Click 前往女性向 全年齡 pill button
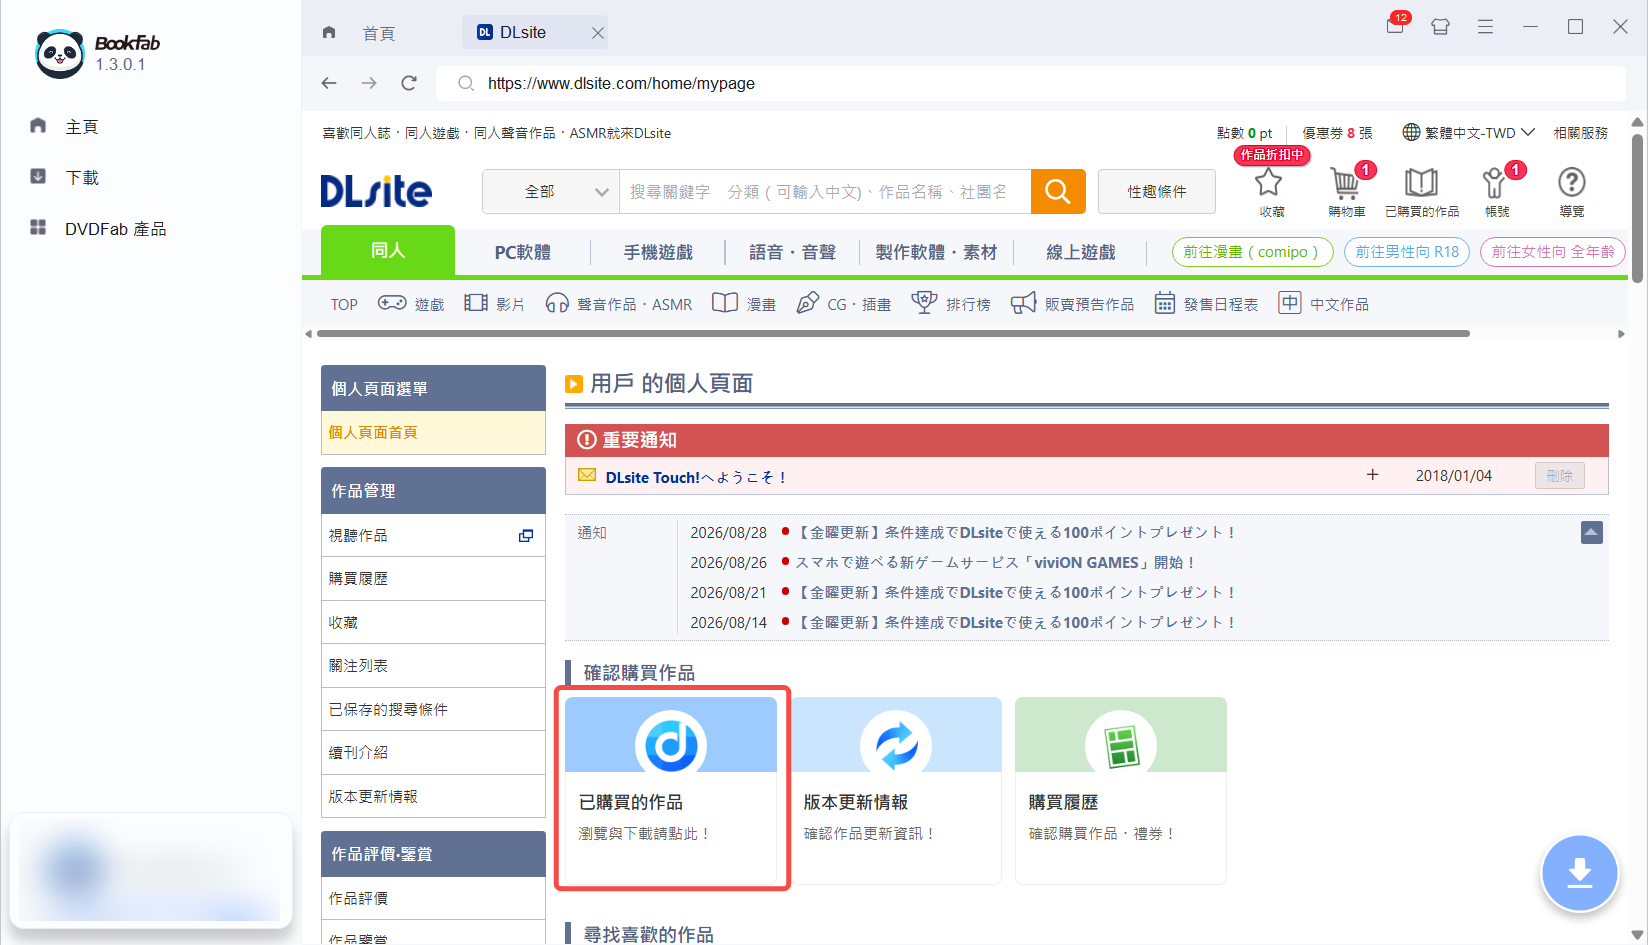This screenshot has width=1648, height=945. (1553, 252)
